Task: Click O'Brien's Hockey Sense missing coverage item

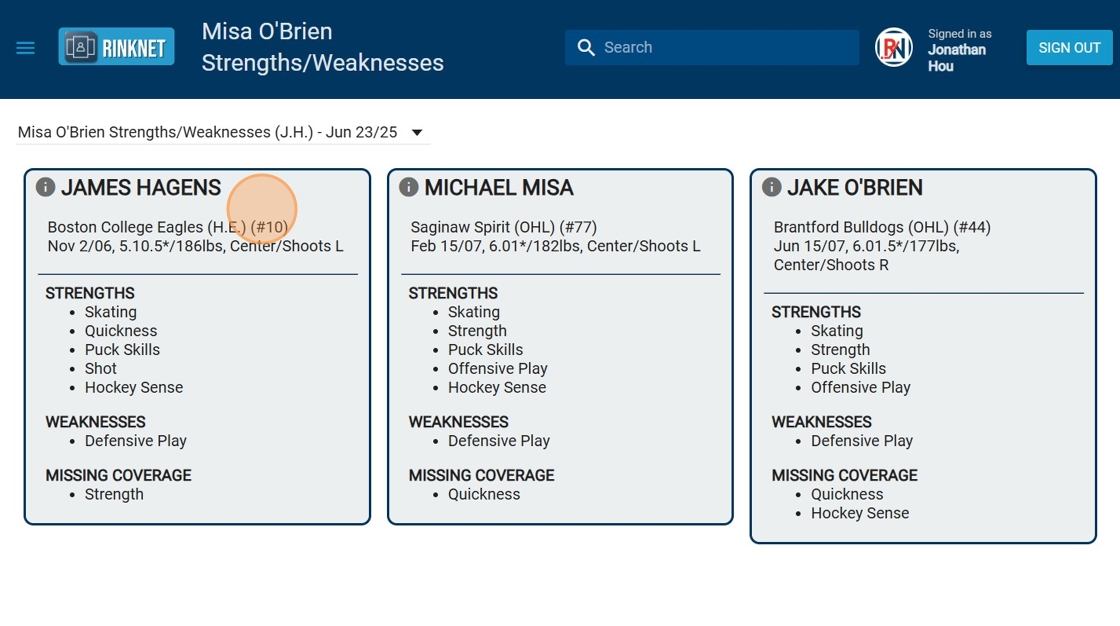Action: point(860,513)
